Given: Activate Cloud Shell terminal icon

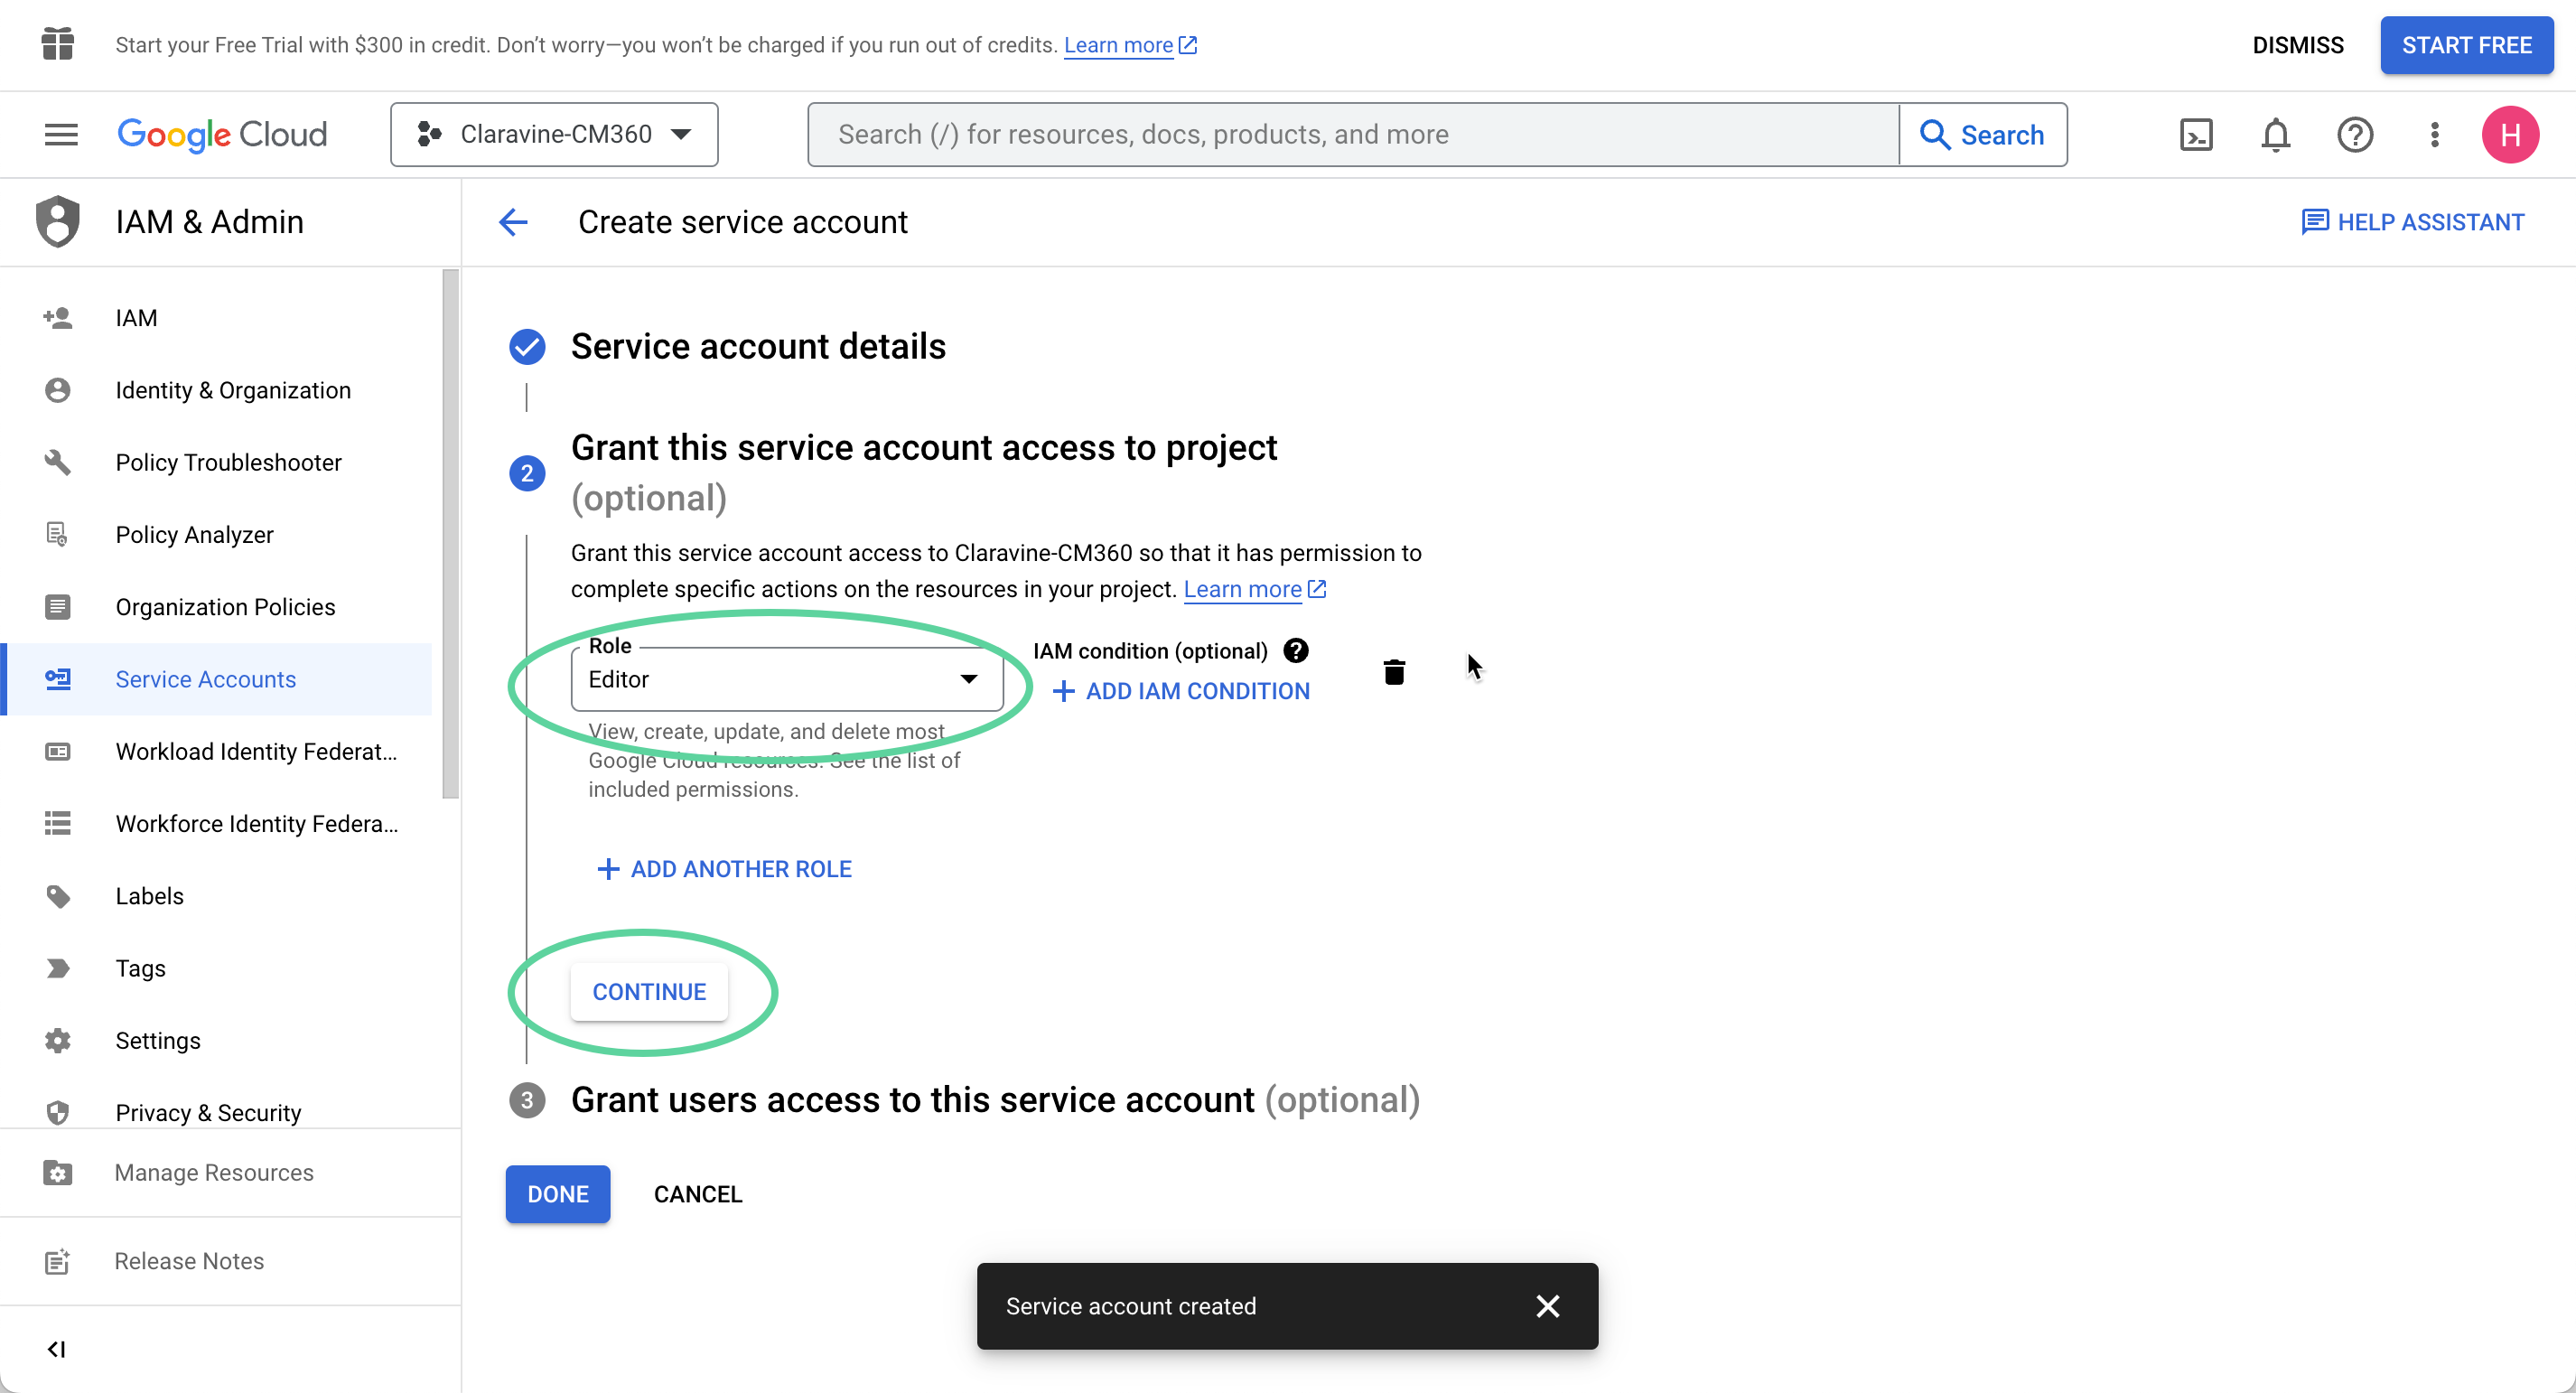Looking at the screenshot, I should (x=2196, y=134).
